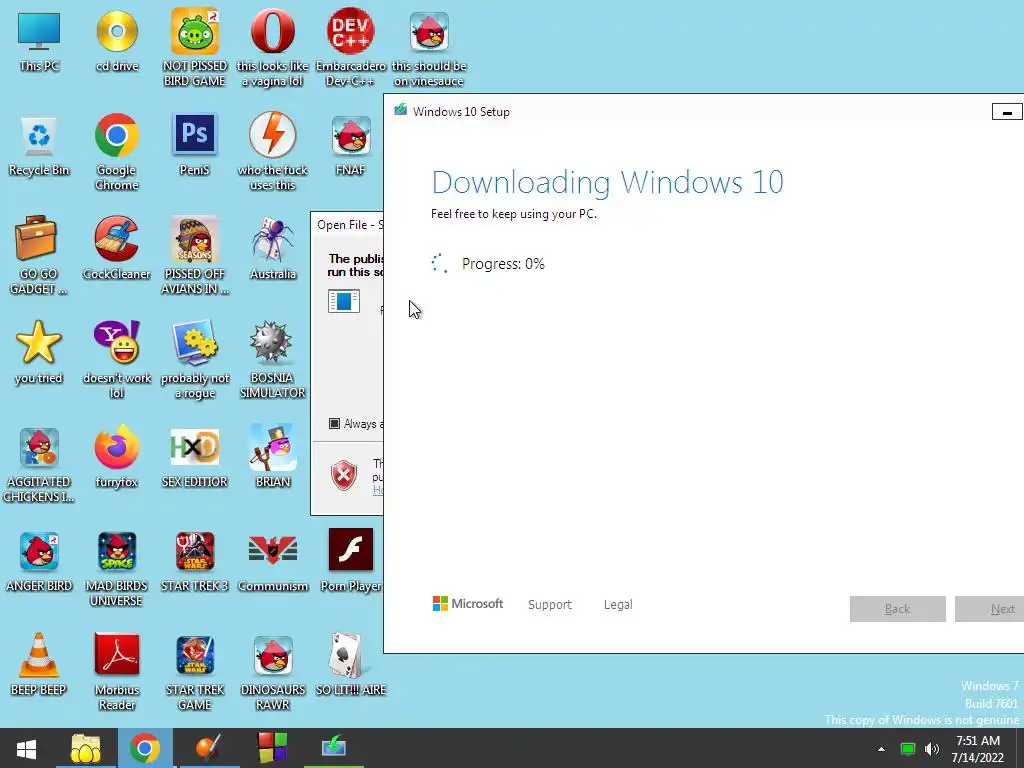Click the 'Downloading Windows 10' heading
Screen dimensions: 1024x768
pyautogui.click(x=607, y=182)
